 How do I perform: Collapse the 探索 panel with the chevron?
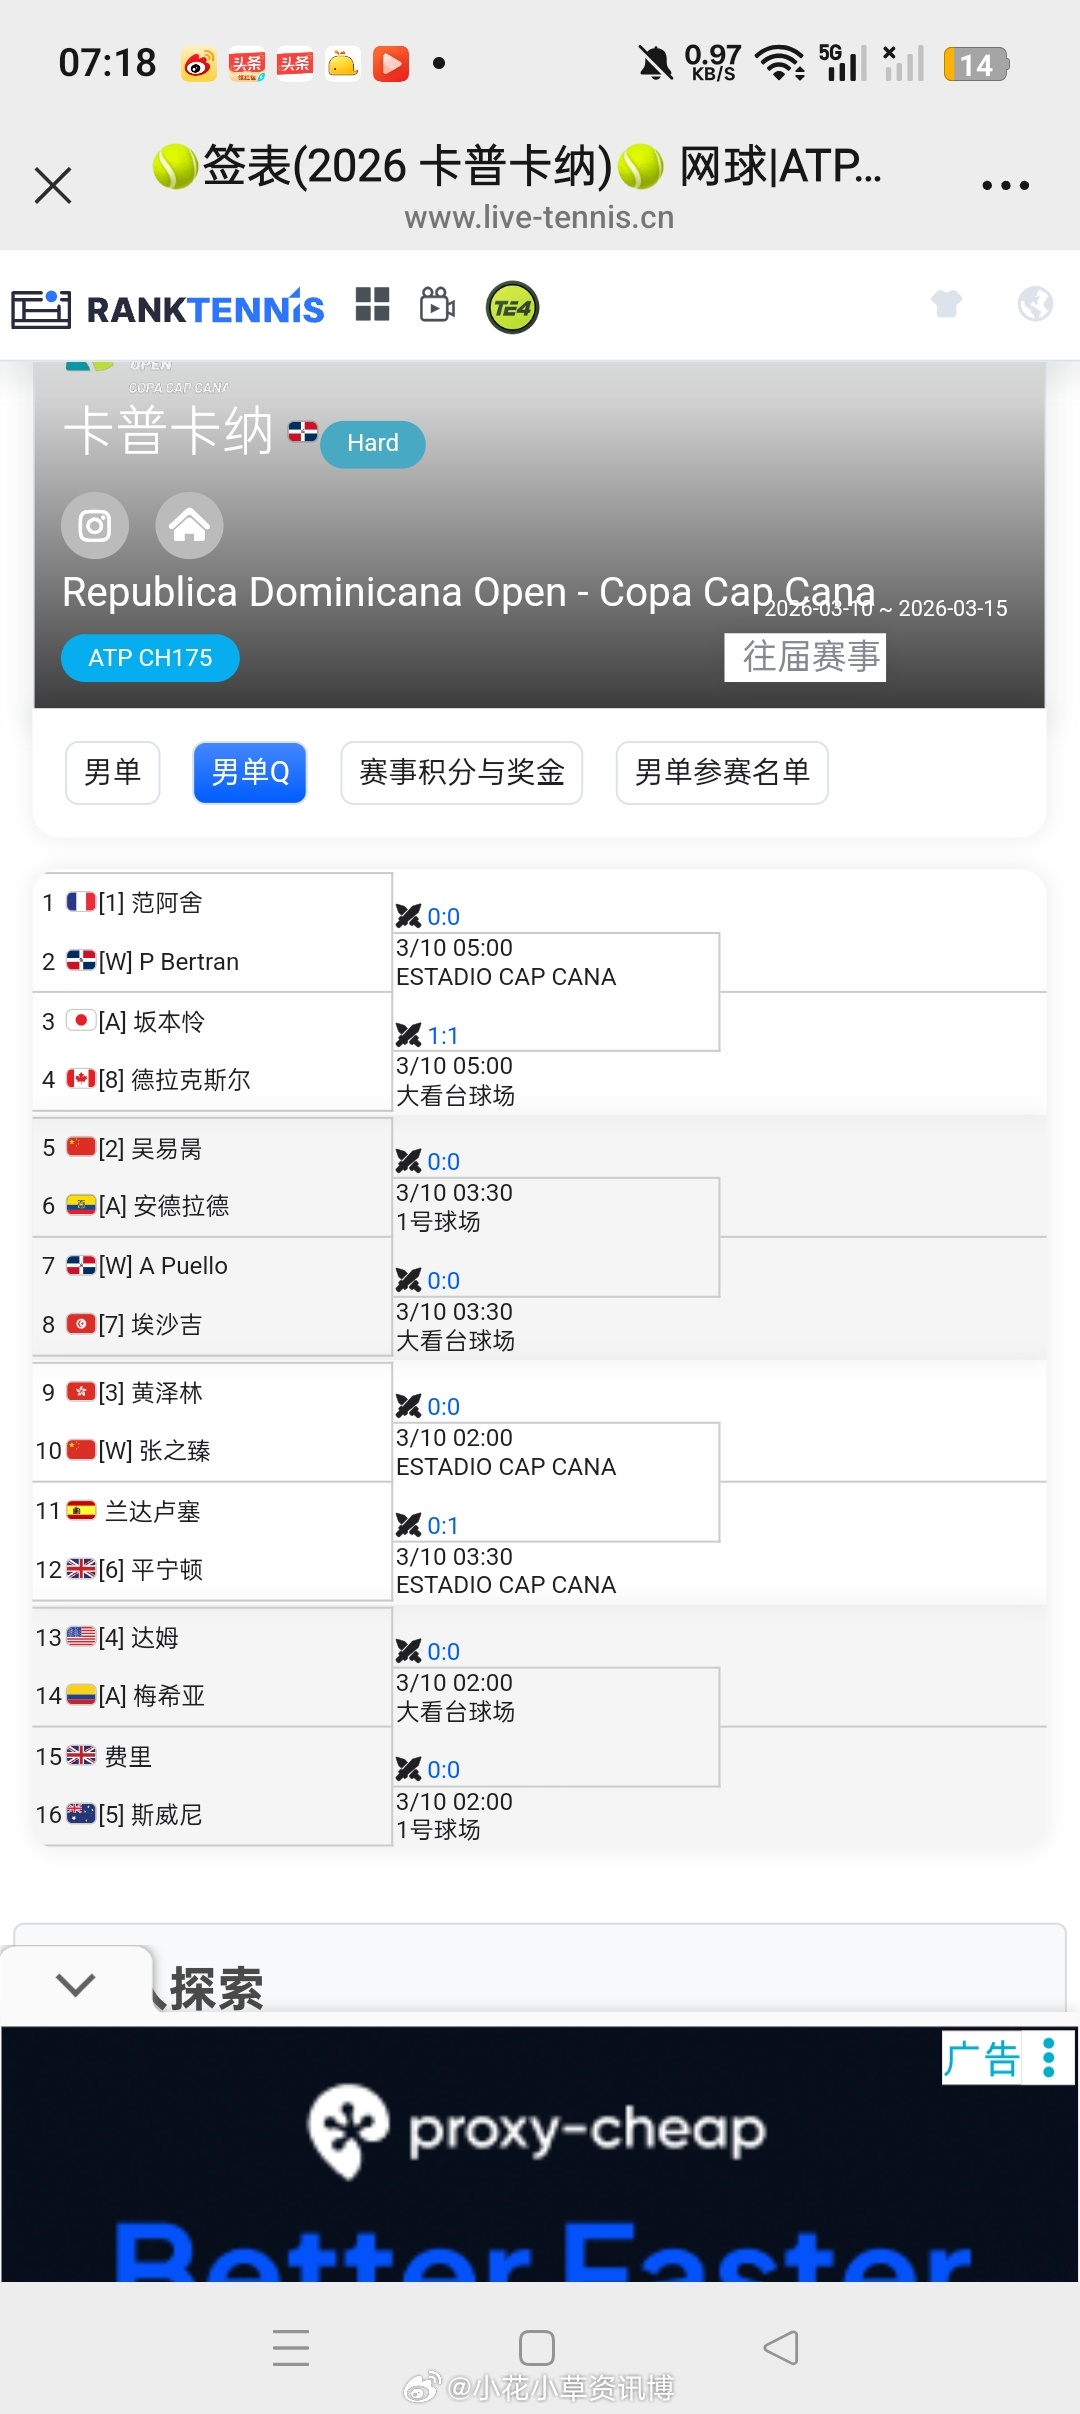(x=75, y=1984)
